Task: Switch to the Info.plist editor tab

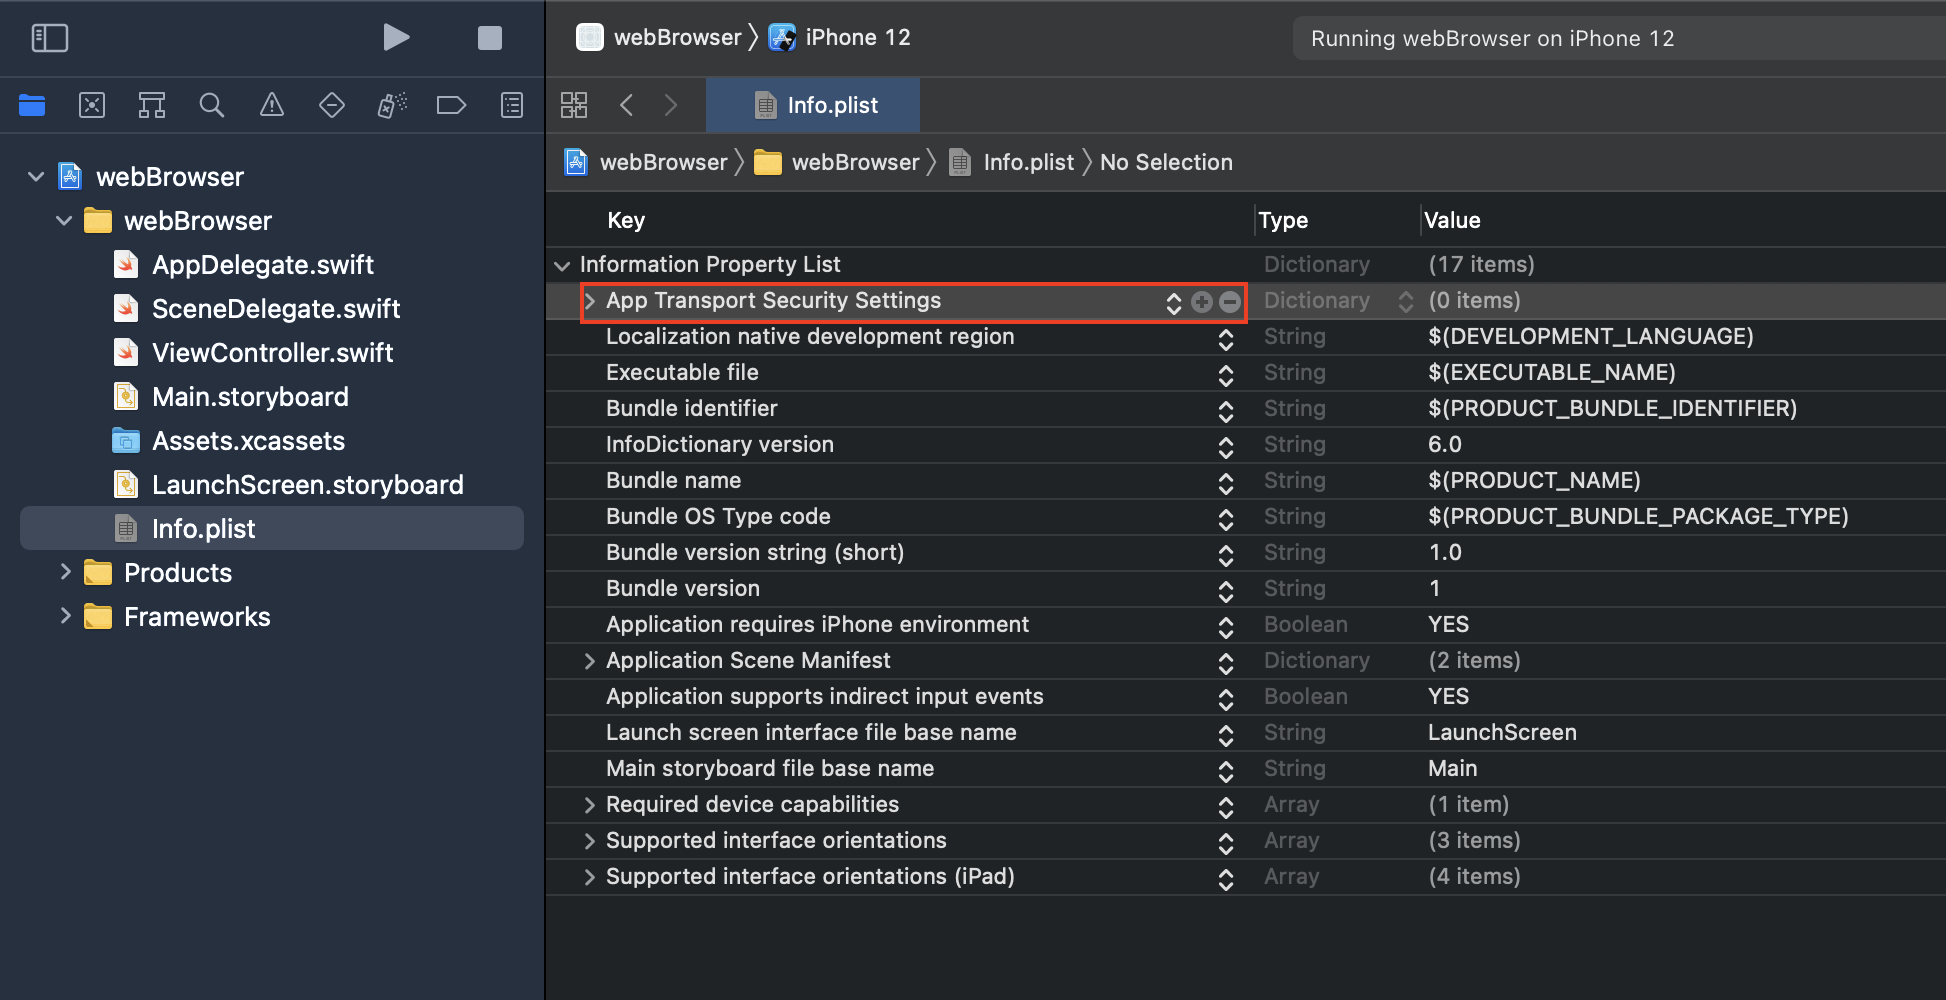Action: [813, 105]
